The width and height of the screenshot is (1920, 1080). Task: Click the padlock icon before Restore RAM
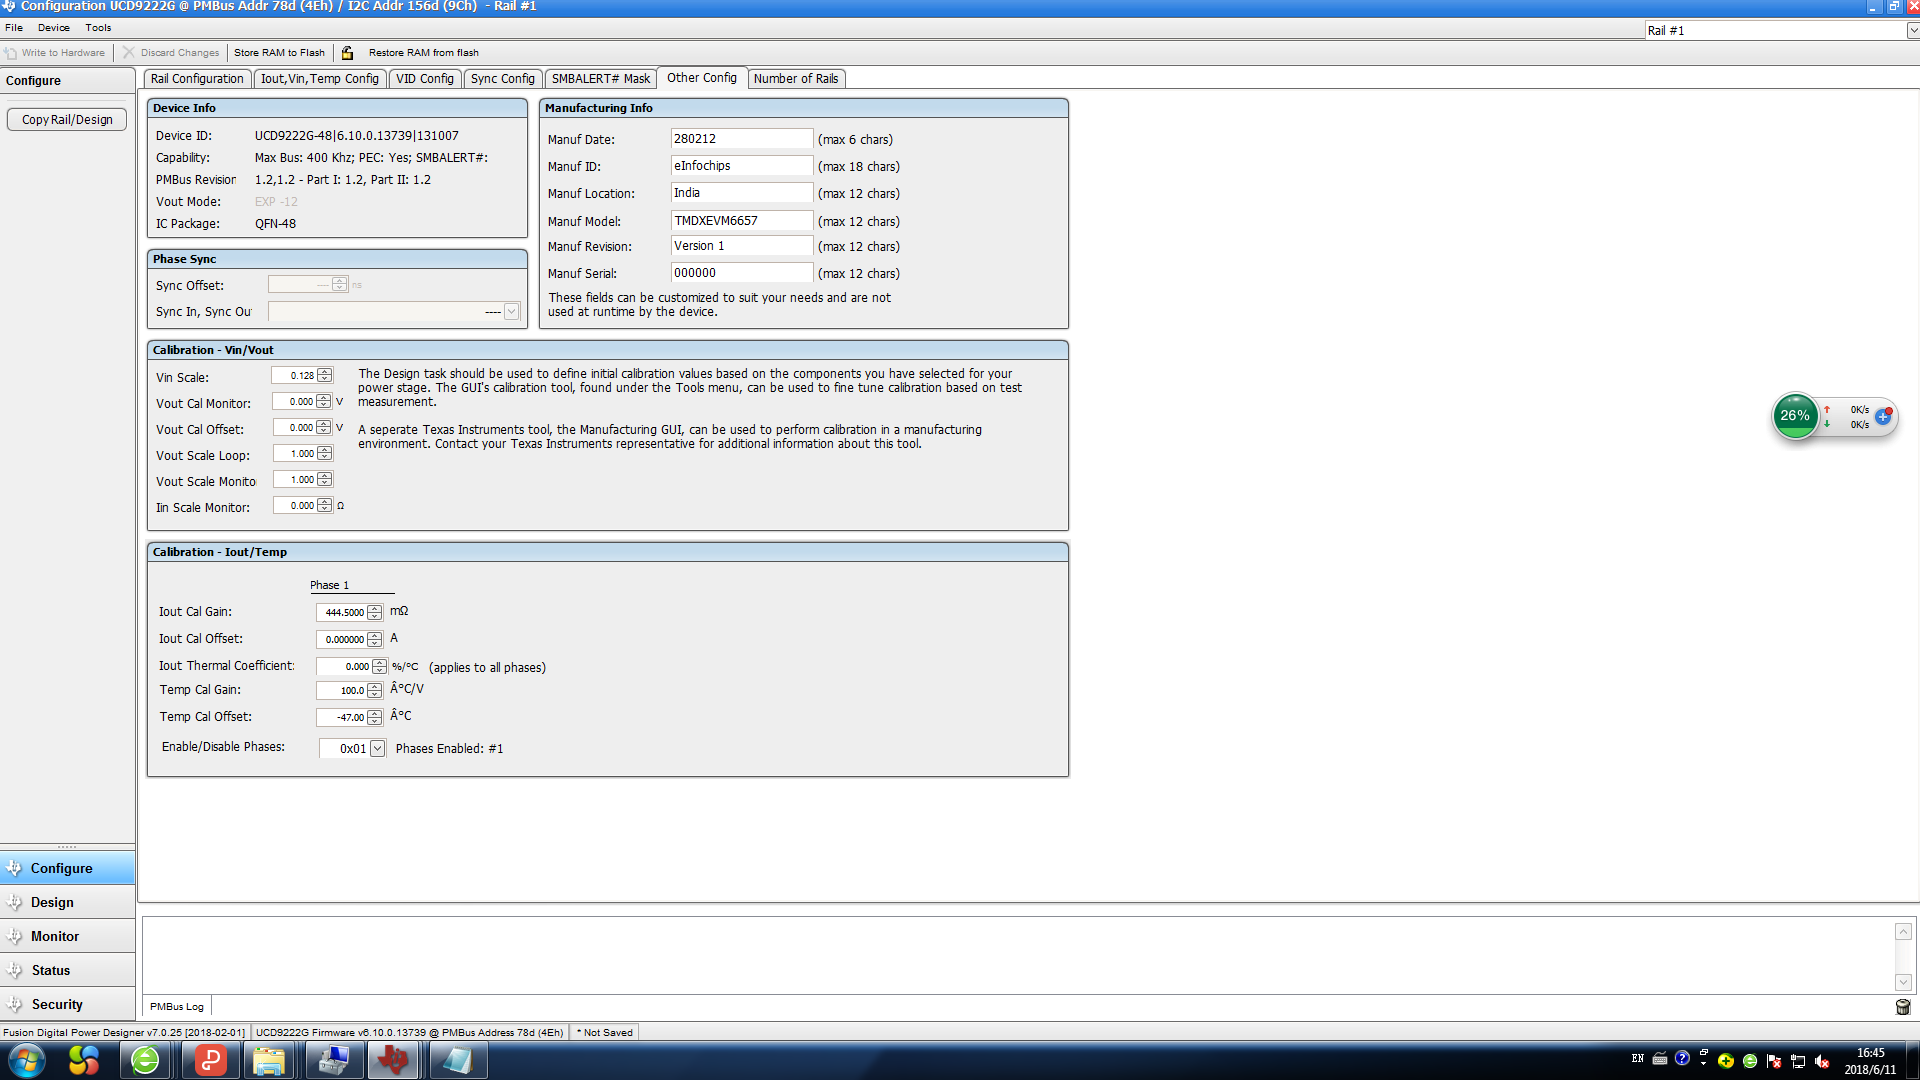coord(347,53)
